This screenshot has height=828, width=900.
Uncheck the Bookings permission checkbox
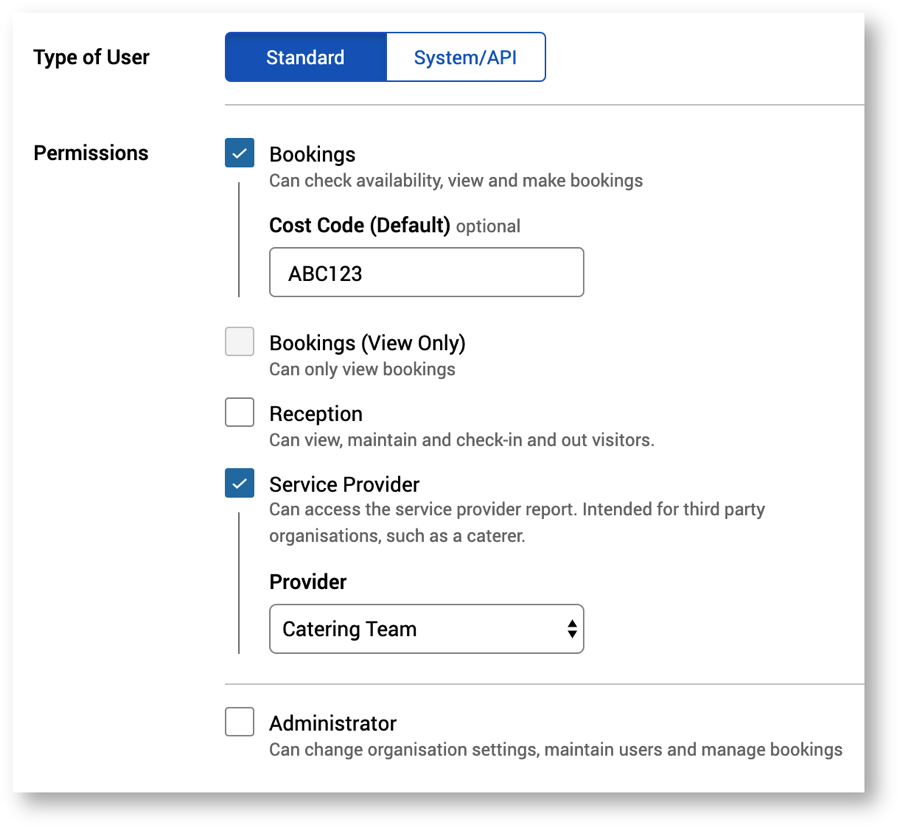240,153
